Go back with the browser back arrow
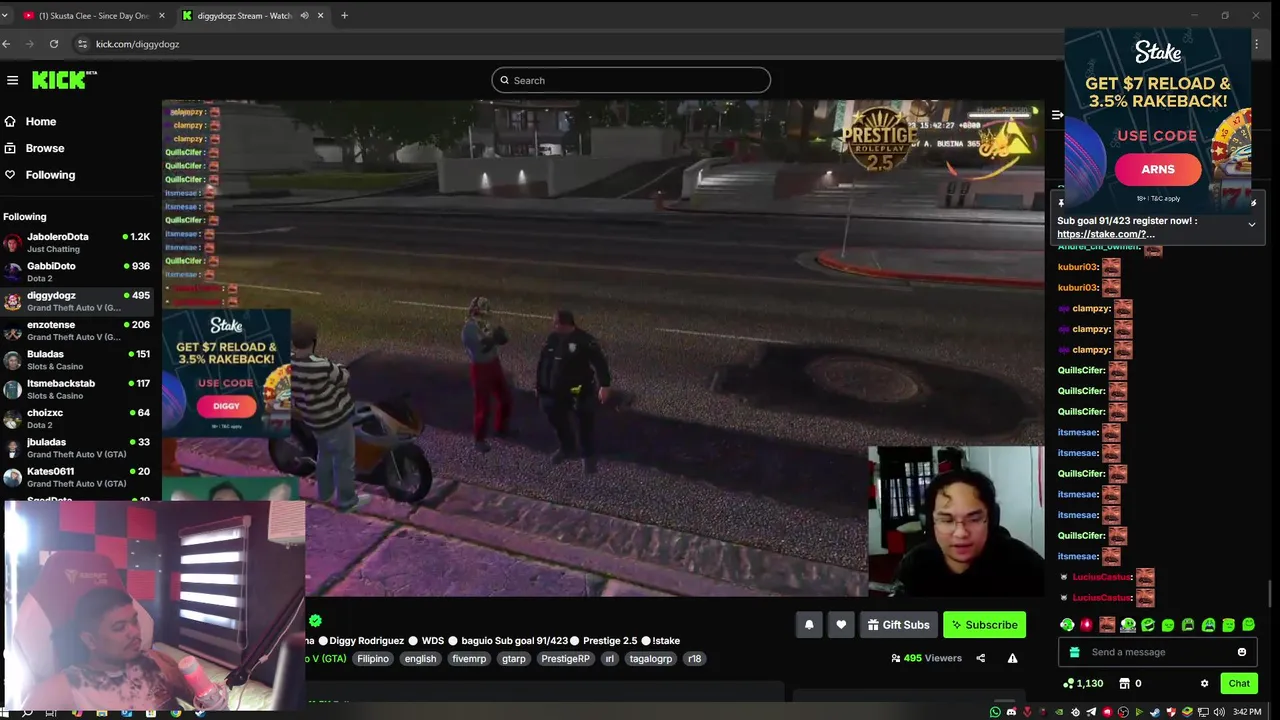Image resolution: width=1280 pixels, height=720 pixels. [x=7, y=44]
